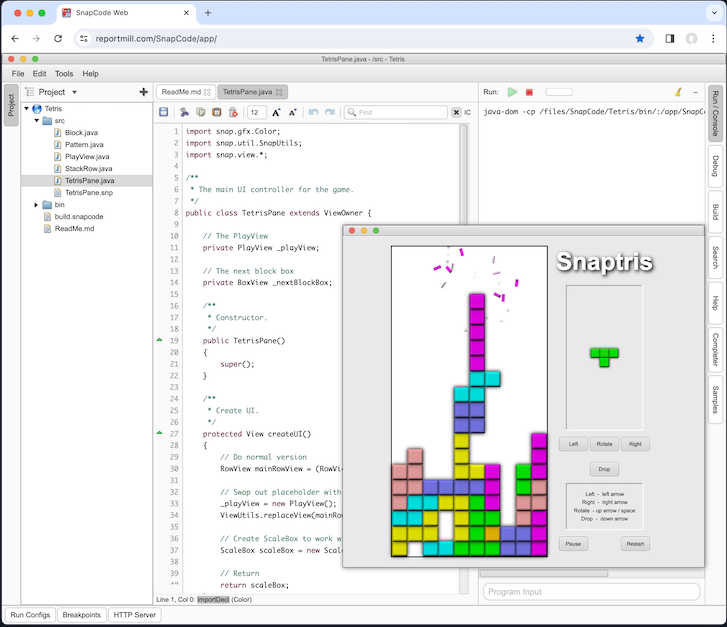Open the browser side panel icon
The width and height of the screenshot is (727, 627).
click(670, 38)
